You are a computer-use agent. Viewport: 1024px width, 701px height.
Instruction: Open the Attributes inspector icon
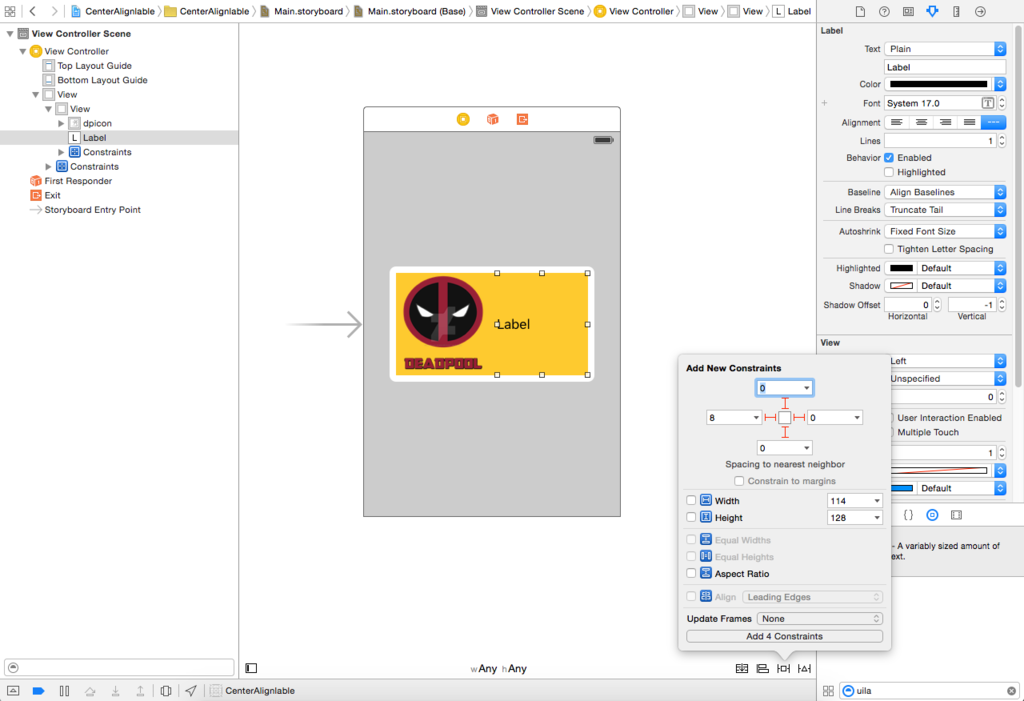tap(932, 11)
